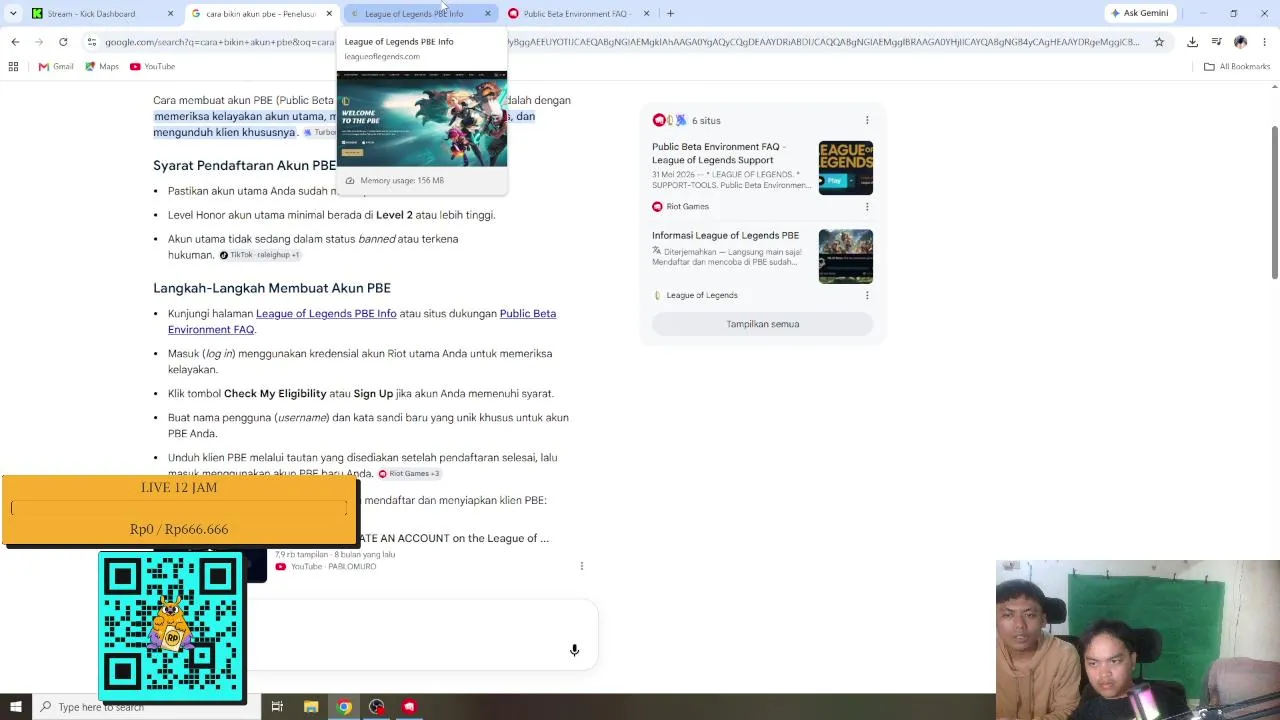1280x720 pixels.
Task: Click the Ask Gemini button
Action: point(1139,13)
